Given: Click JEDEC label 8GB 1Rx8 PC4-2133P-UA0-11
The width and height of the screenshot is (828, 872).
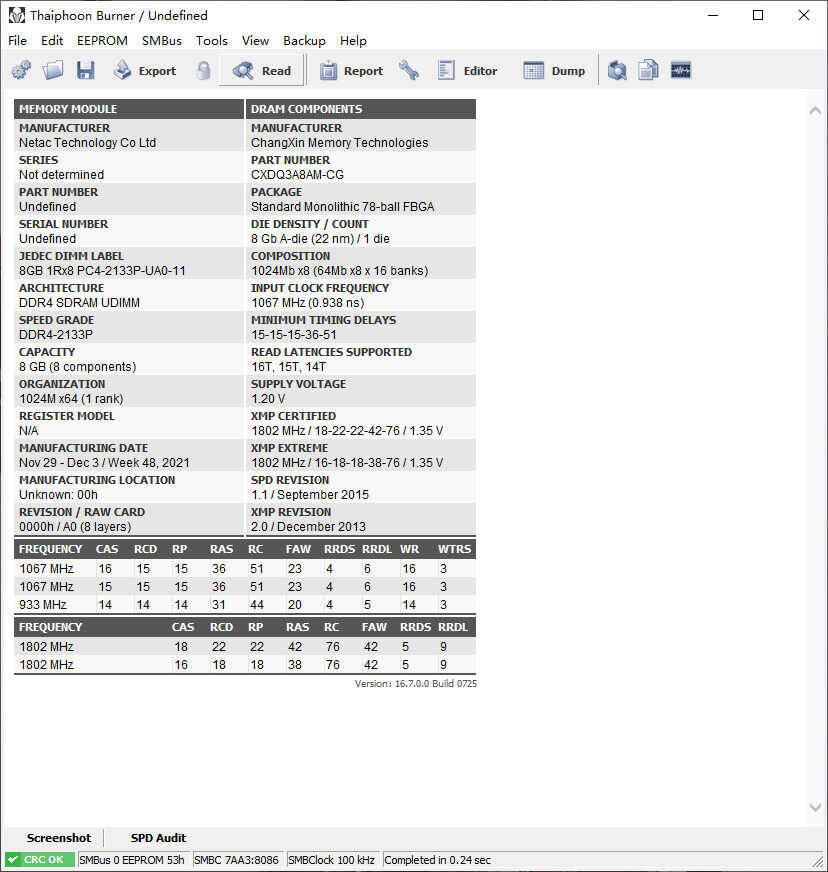Looking at the screenshot, I should coord(102,271).
